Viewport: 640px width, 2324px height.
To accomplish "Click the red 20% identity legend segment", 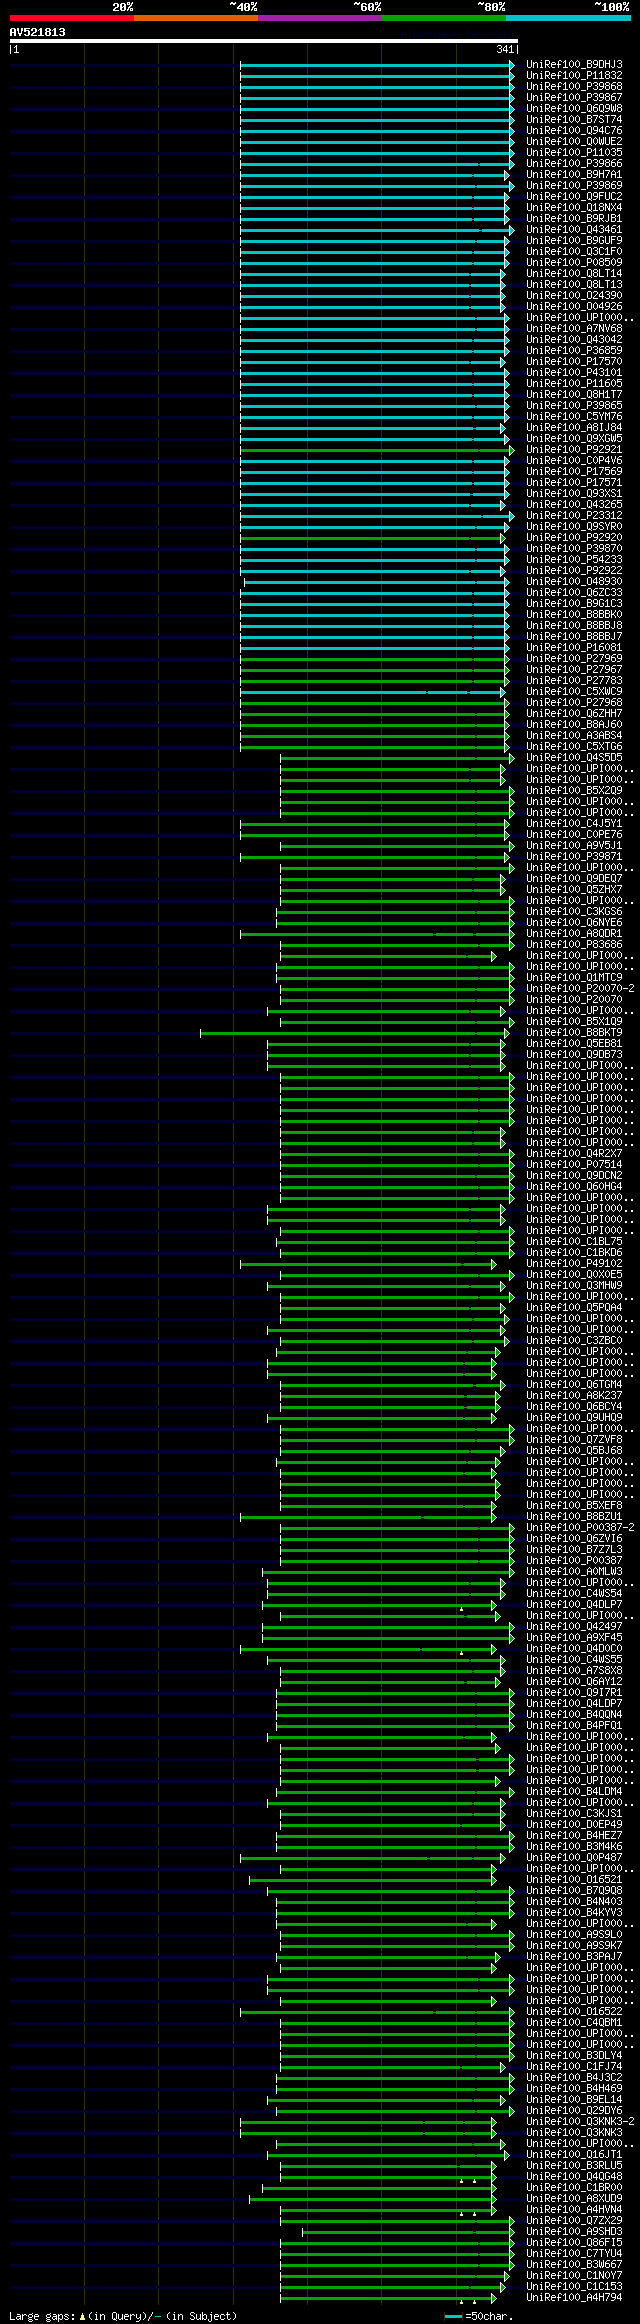I will click(x=71, y=18).
